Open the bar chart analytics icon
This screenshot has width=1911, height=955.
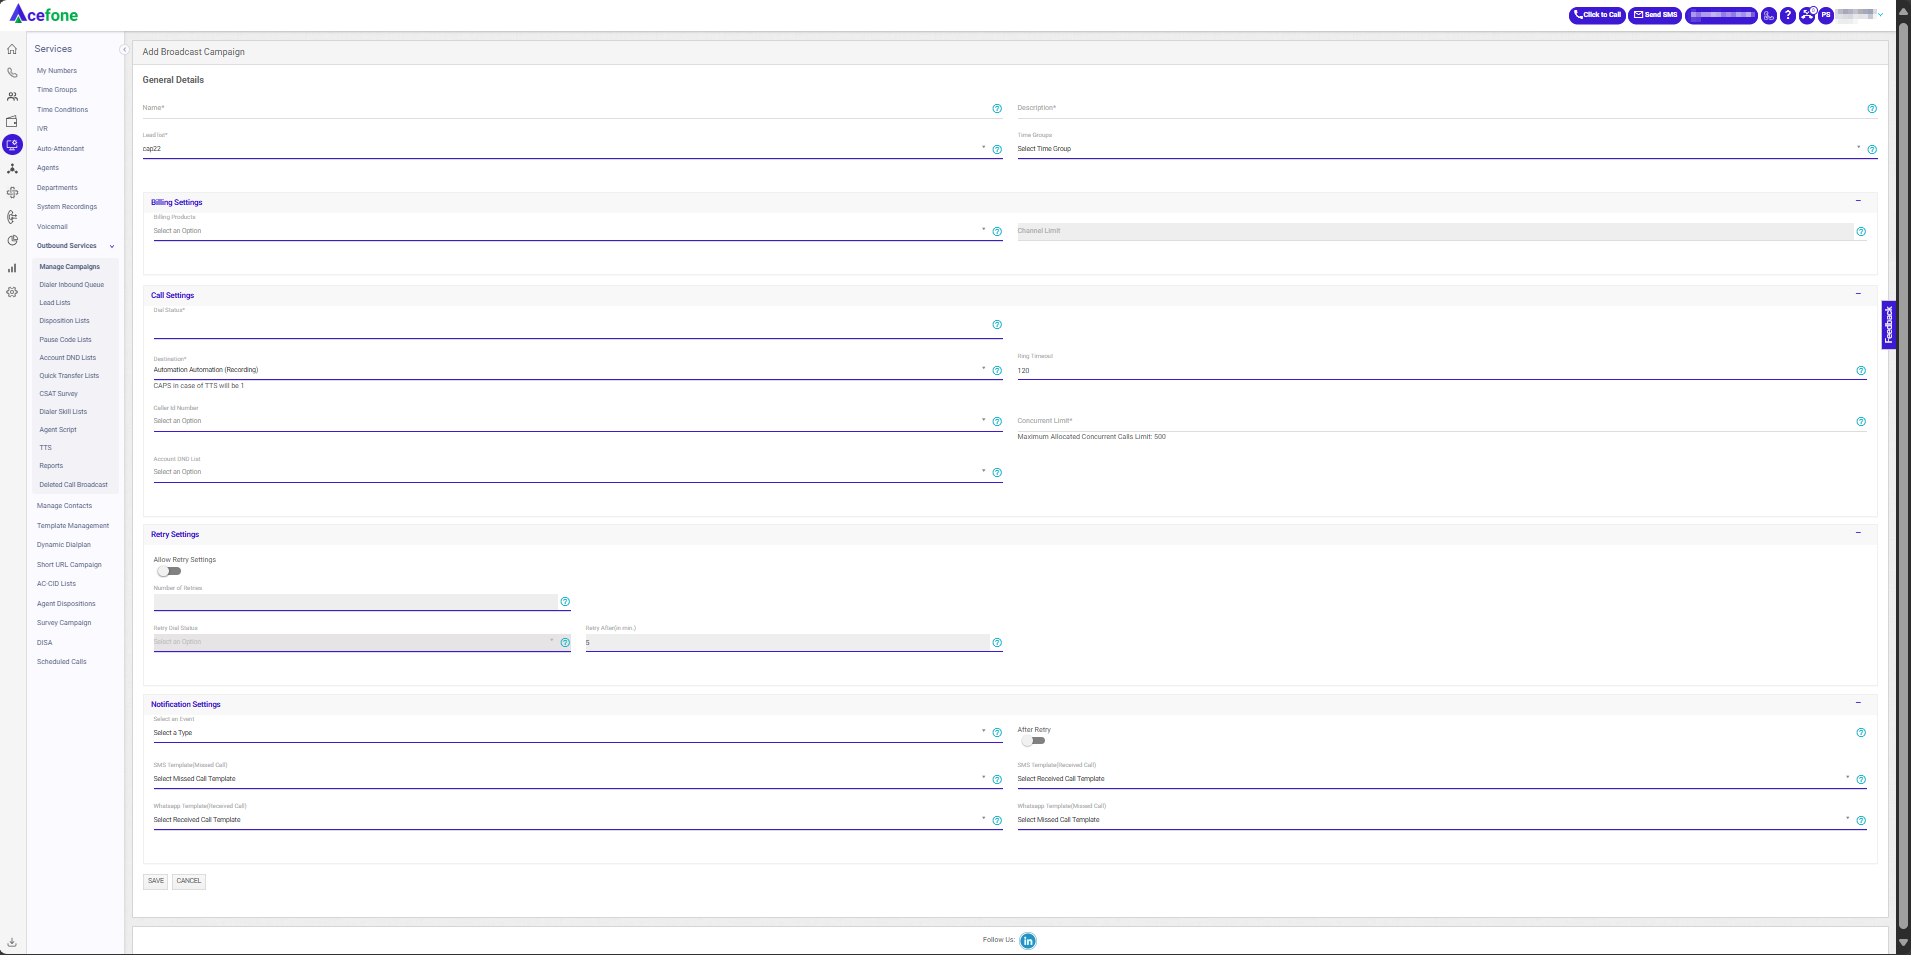pos(12,268)
